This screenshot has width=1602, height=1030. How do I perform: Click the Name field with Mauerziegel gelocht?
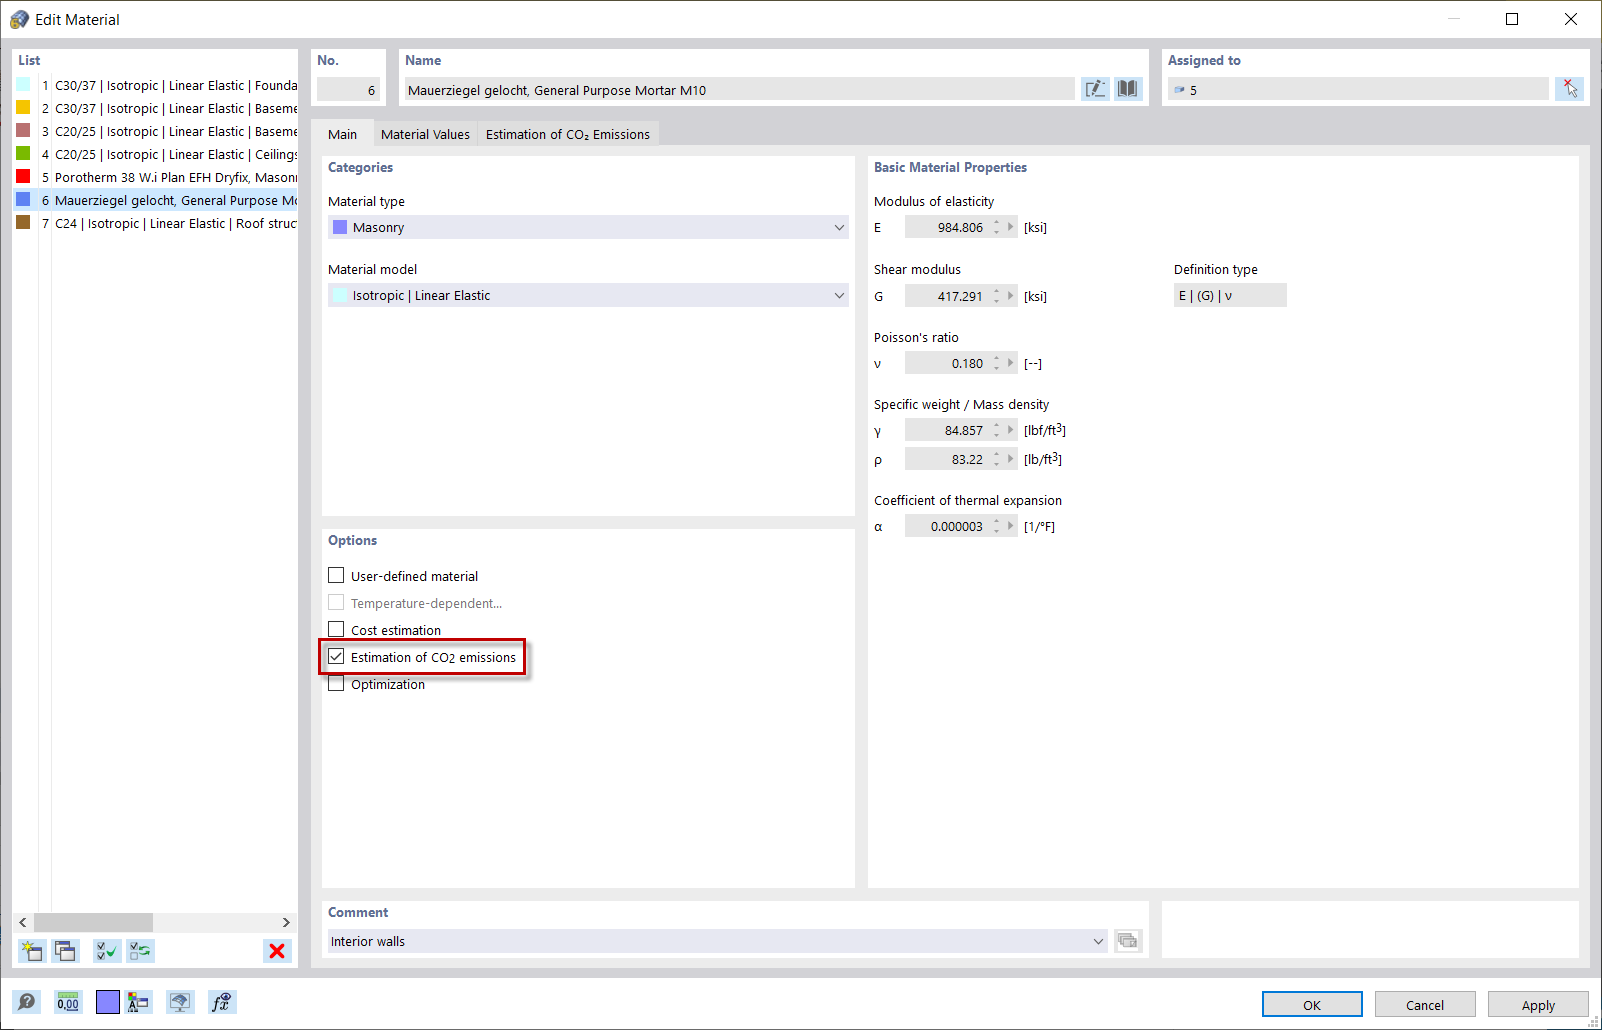tap(739, 89)
